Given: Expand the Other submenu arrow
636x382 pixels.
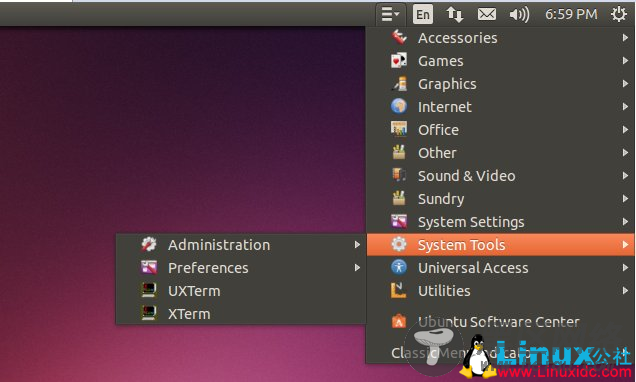Looking at the screenshot, I should pyautogui.click(x=625, y=152).
